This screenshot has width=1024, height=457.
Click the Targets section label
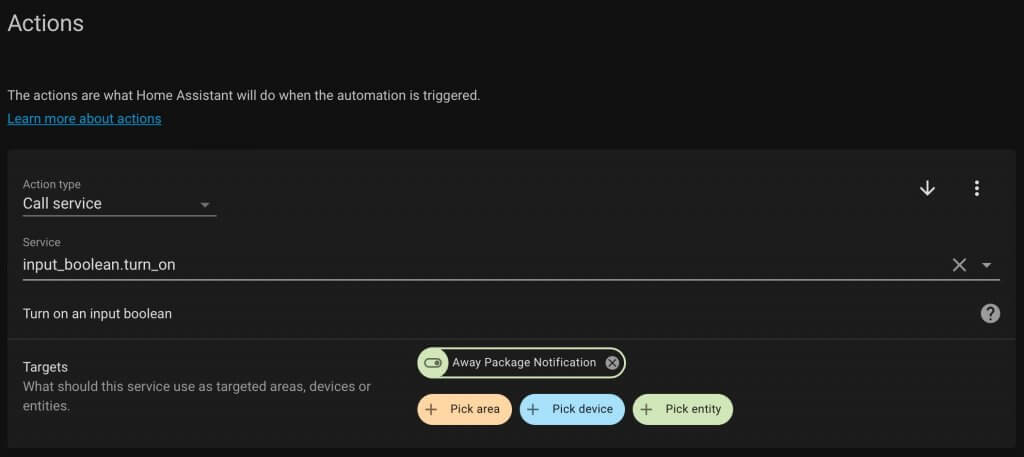(x=45, y=368)
